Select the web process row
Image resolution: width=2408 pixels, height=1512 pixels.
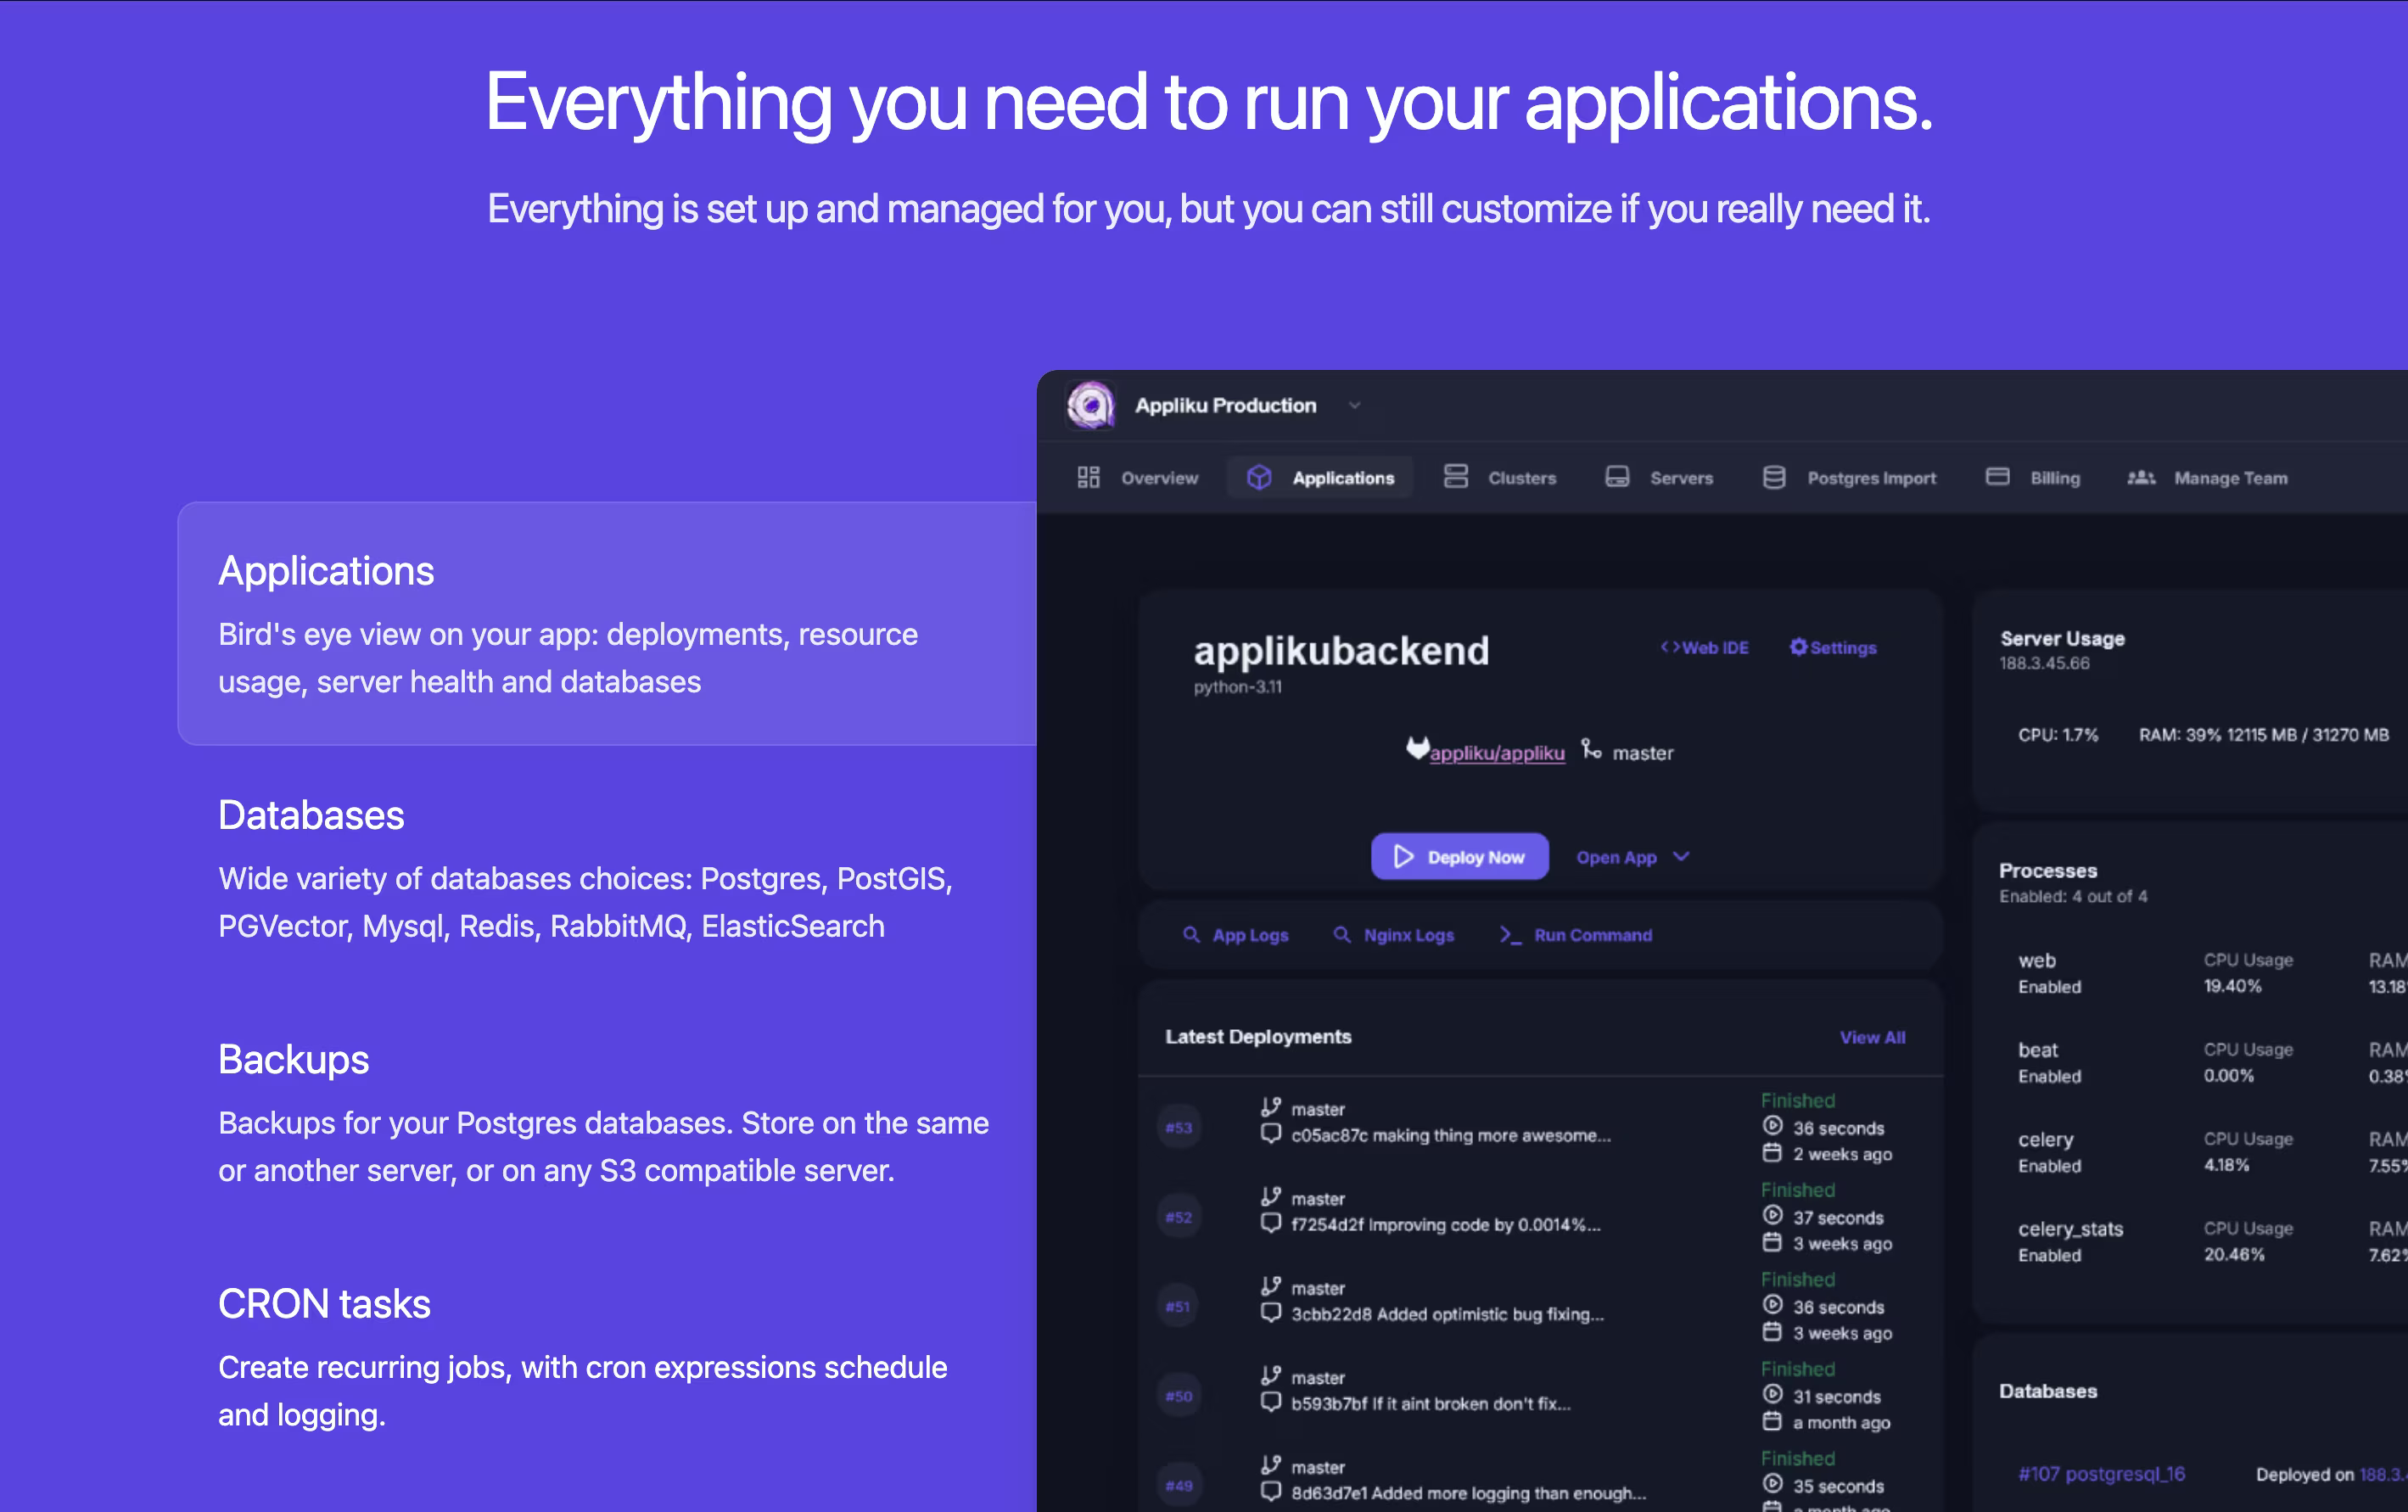(2212, 973)
